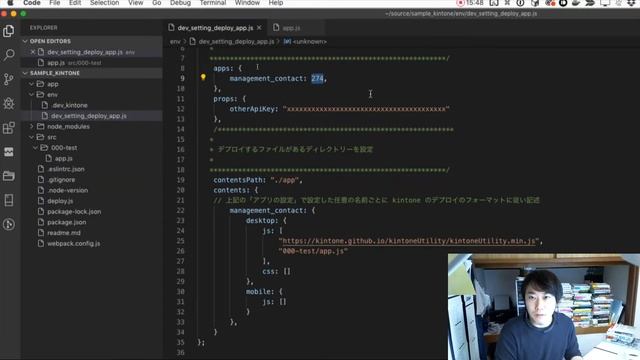Screen dimensions: 640x360
Task: Open .gitignore file
Action: tap(61, 180)
